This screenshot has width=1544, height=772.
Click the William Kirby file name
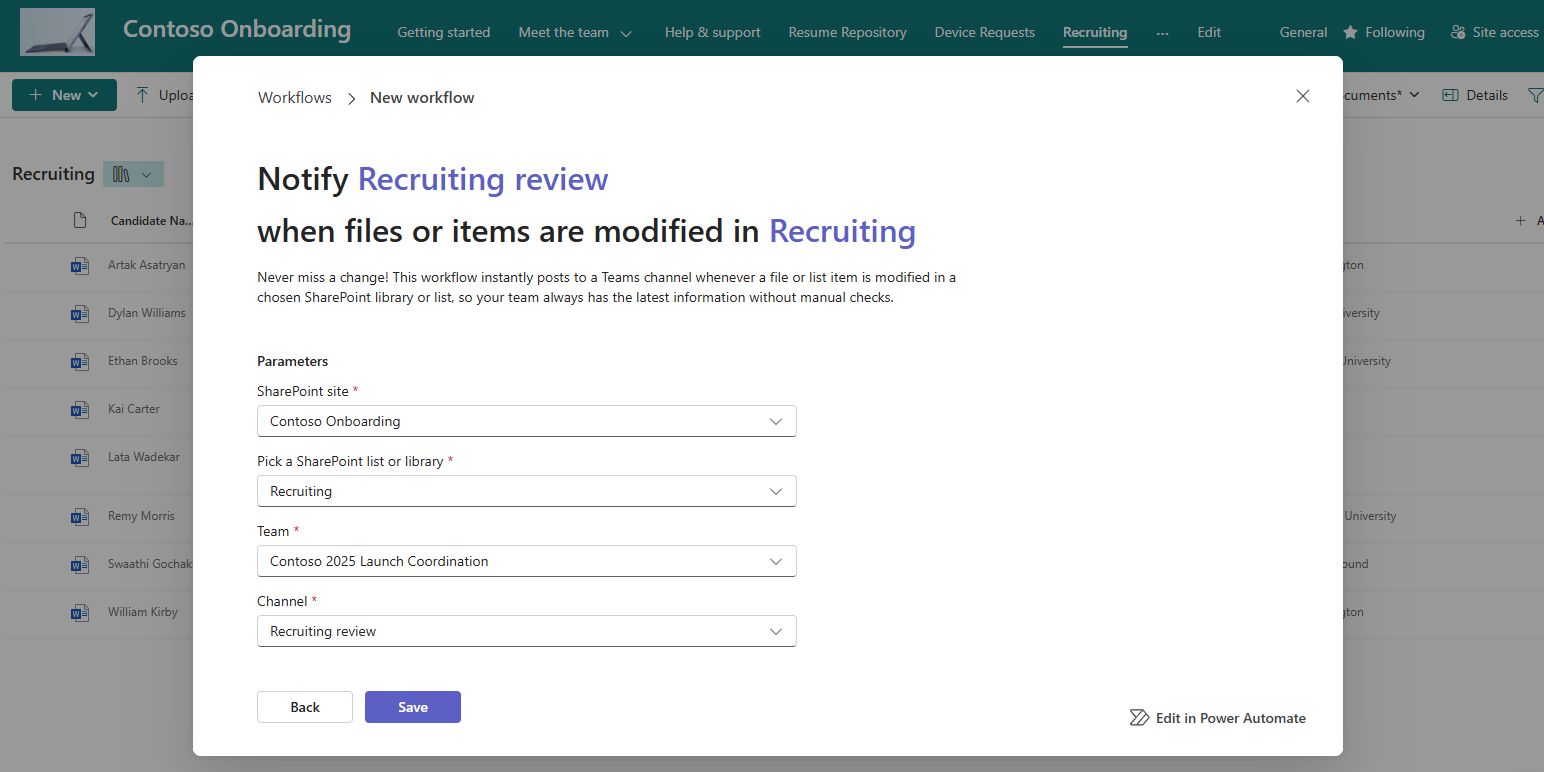(x=143, y=611)
